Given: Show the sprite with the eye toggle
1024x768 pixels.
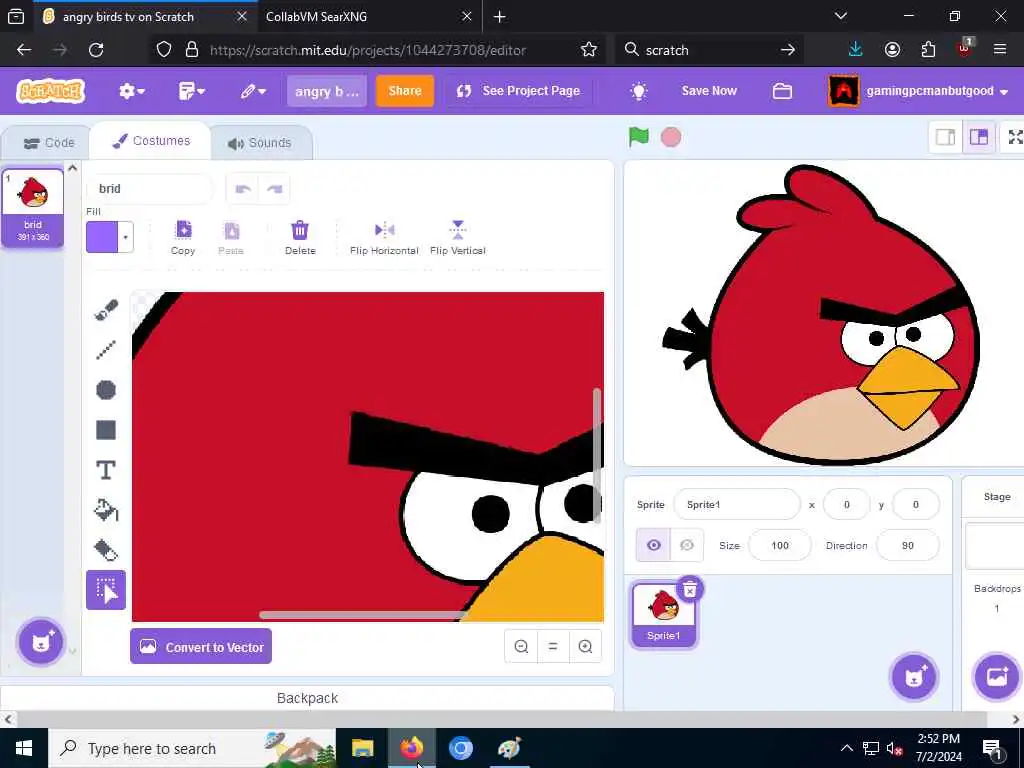Looking at the screenshot, I should click(654, 545).
